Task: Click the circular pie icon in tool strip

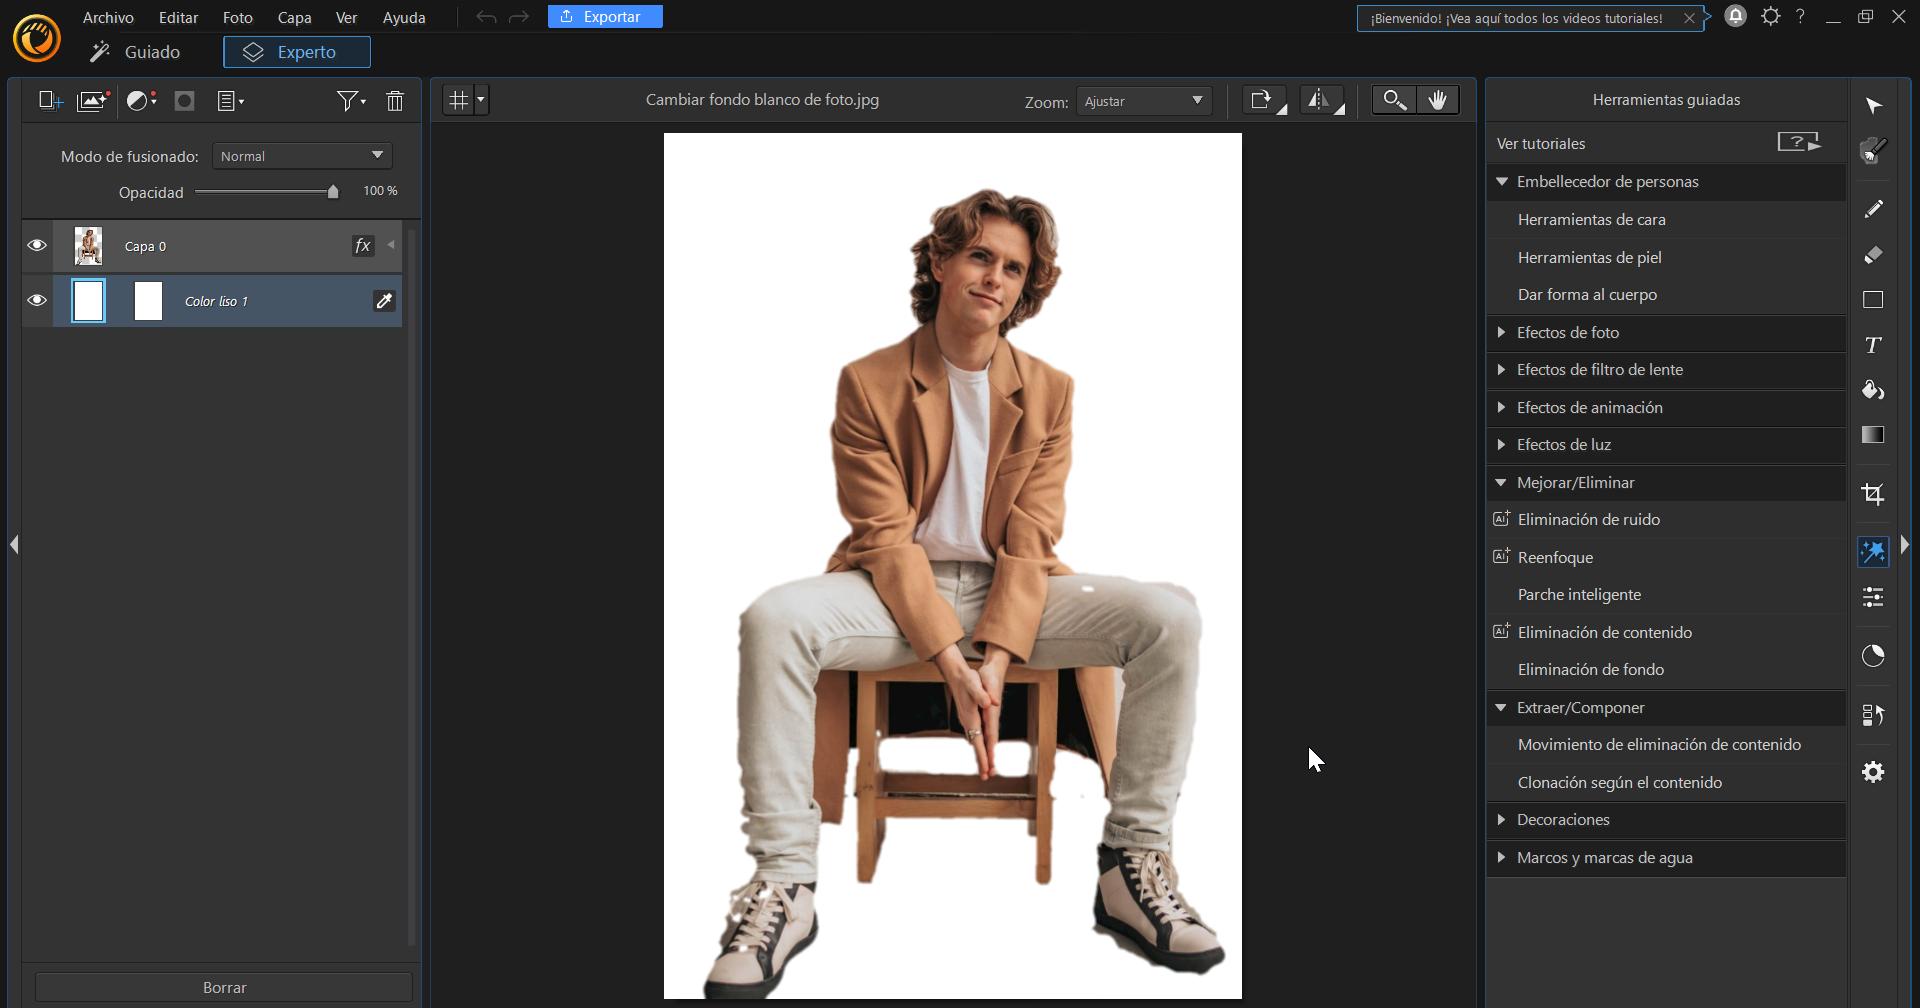Action: point(1874,656)
